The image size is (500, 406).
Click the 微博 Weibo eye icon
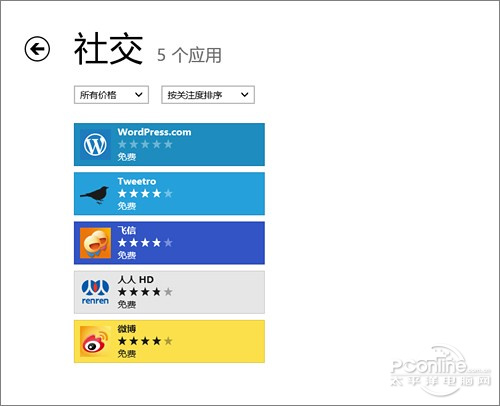[x=95, y=341]
